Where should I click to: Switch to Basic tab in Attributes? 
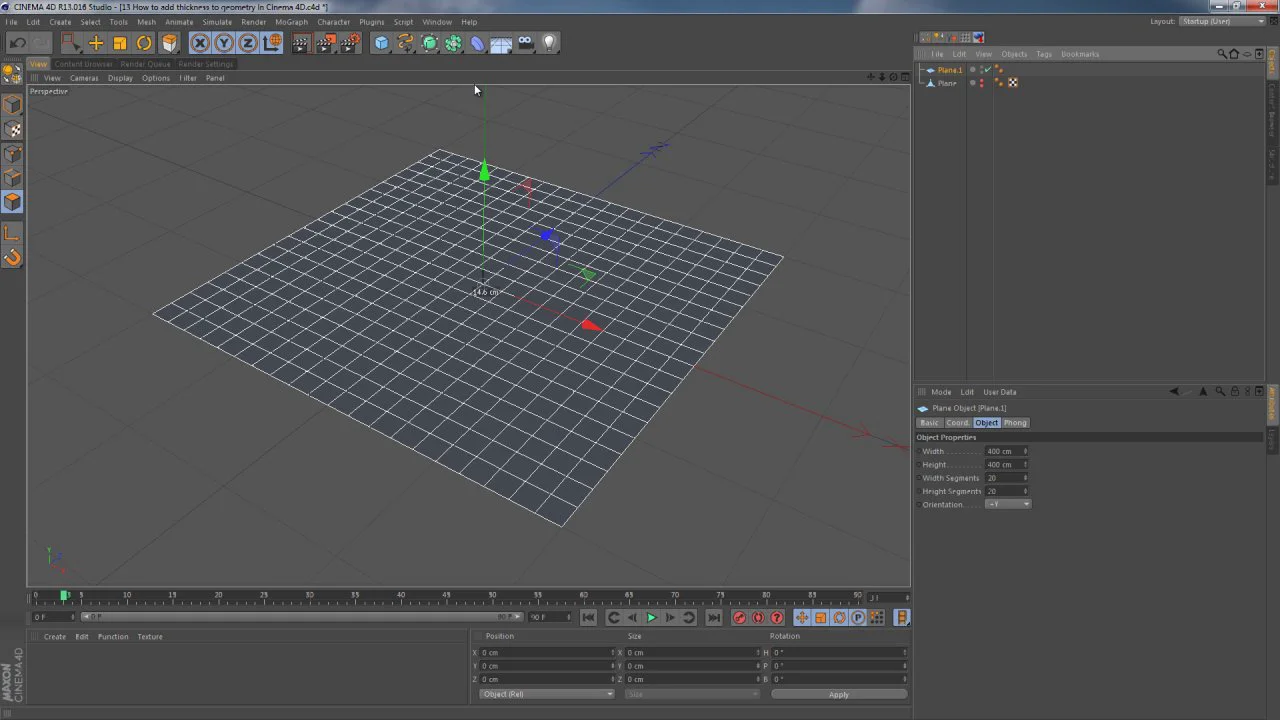coord(930,423)
